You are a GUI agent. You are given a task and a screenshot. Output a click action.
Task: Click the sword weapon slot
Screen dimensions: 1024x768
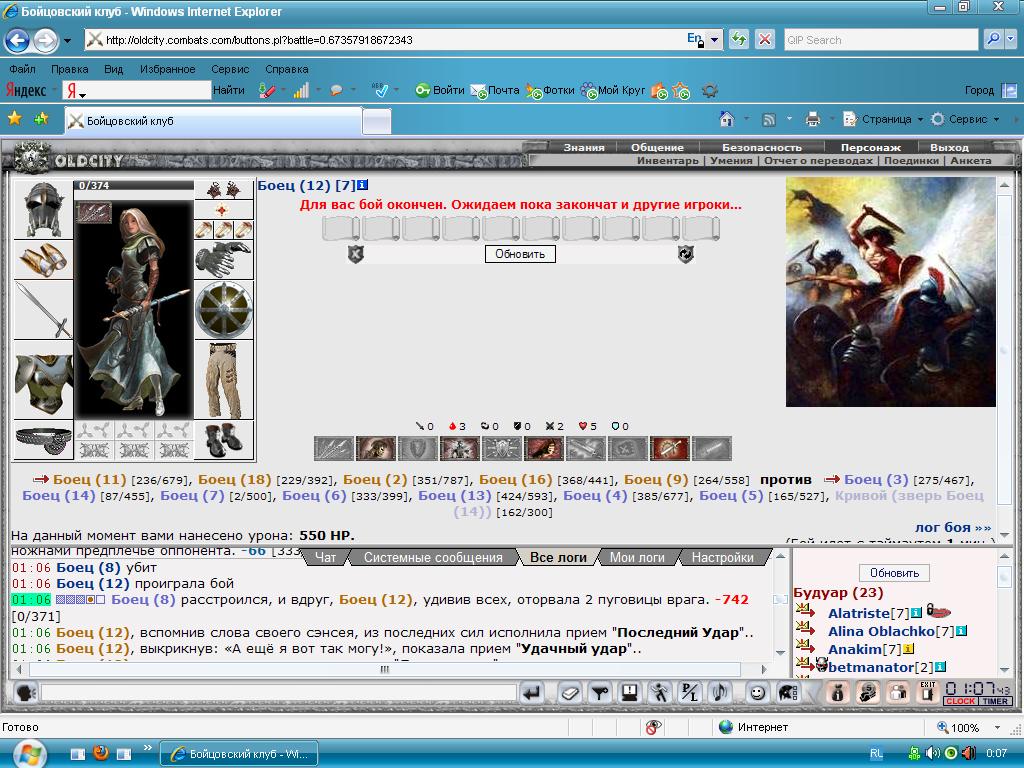pyautogui.click(x=43, y=310)
